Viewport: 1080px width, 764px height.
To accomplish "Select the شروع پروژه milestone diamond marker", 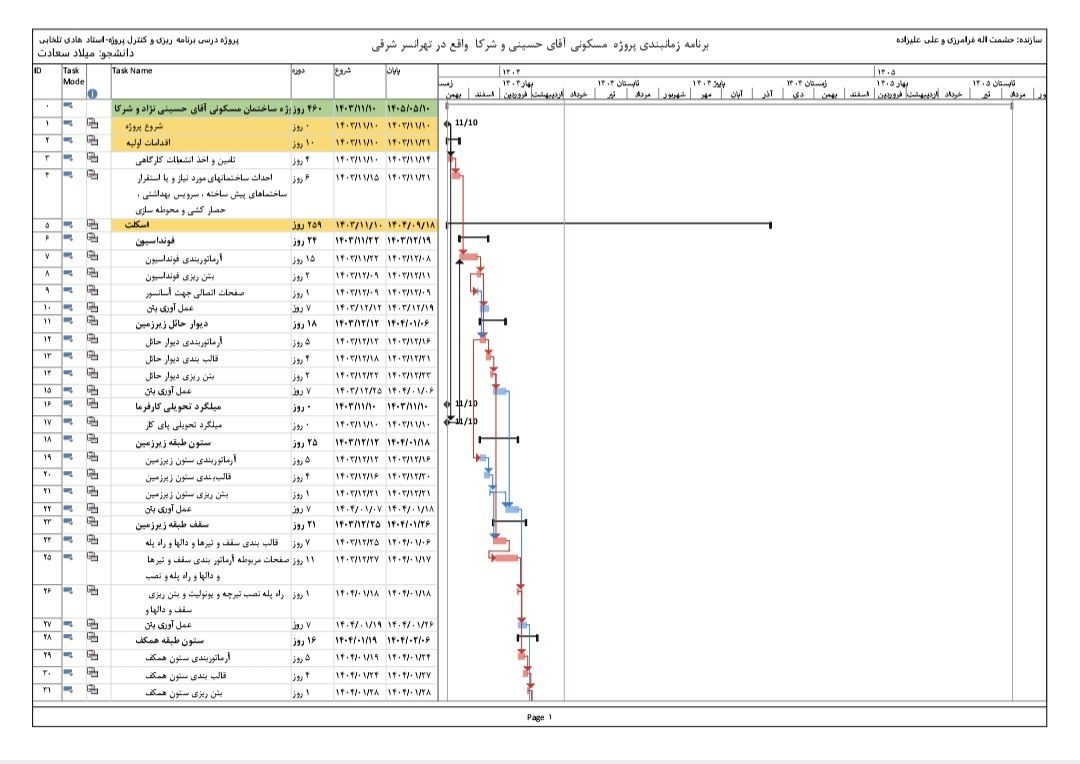I will click(x=447, y=124).
